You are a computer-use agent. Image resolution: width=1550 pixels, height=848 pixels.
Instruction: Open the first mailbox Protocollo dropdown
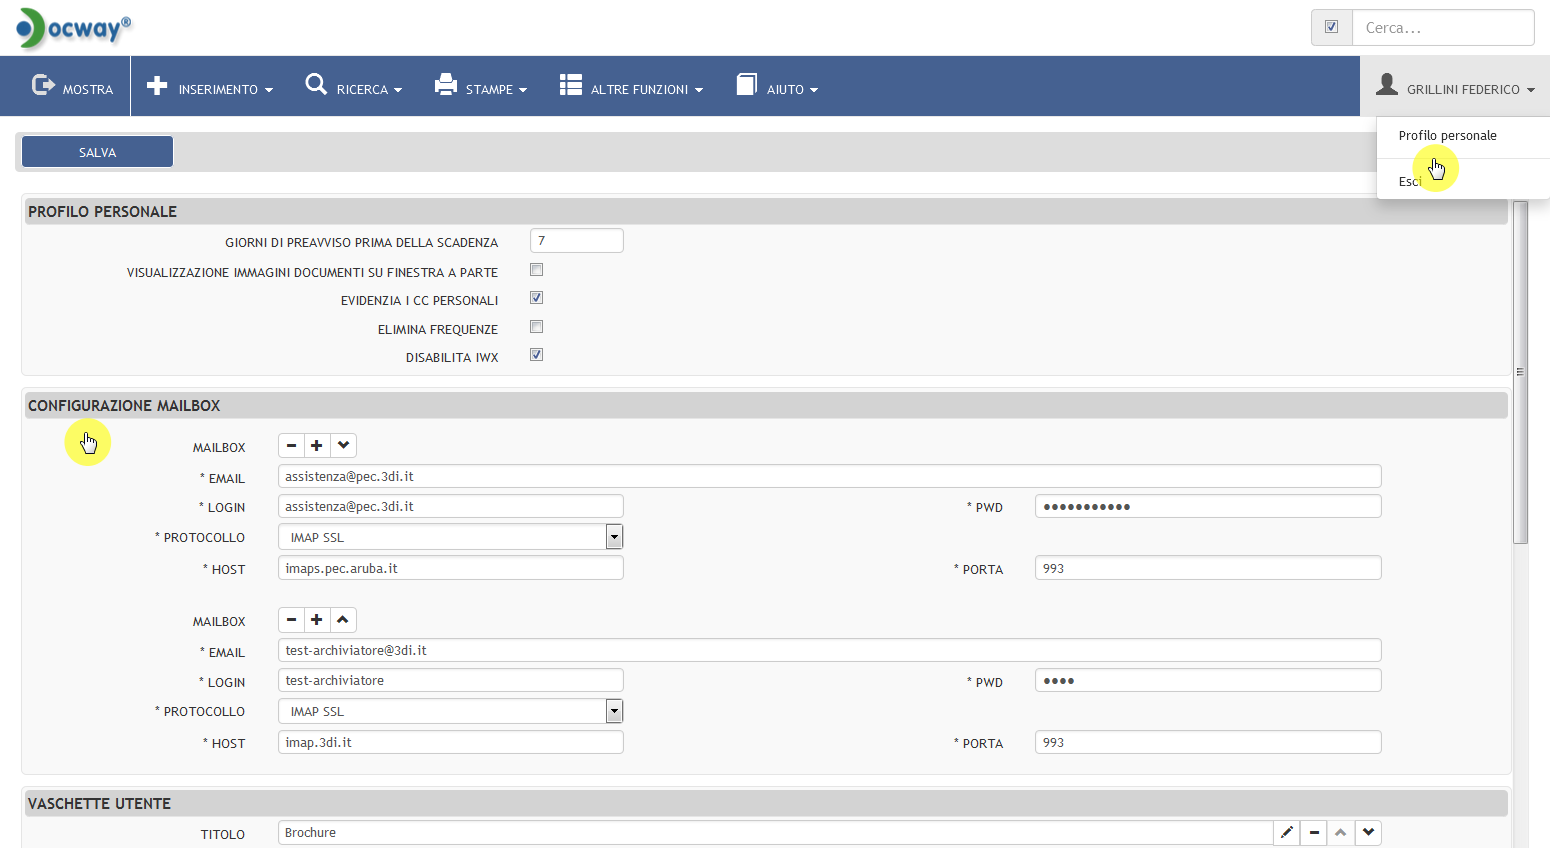coord(614,537)
